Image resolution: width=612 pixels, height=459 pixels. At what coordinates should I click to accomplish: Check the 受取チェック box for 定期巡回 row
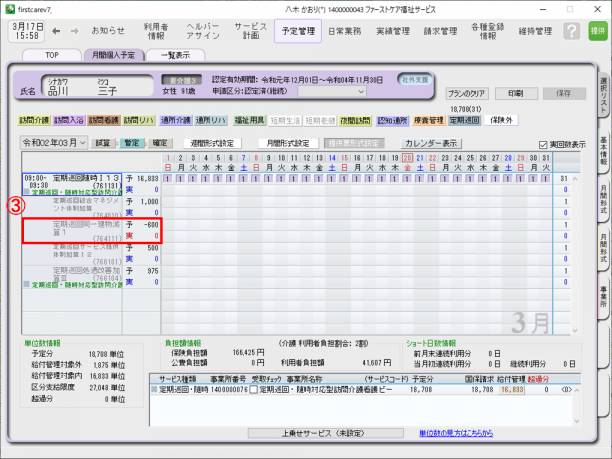tap(253, 389)
